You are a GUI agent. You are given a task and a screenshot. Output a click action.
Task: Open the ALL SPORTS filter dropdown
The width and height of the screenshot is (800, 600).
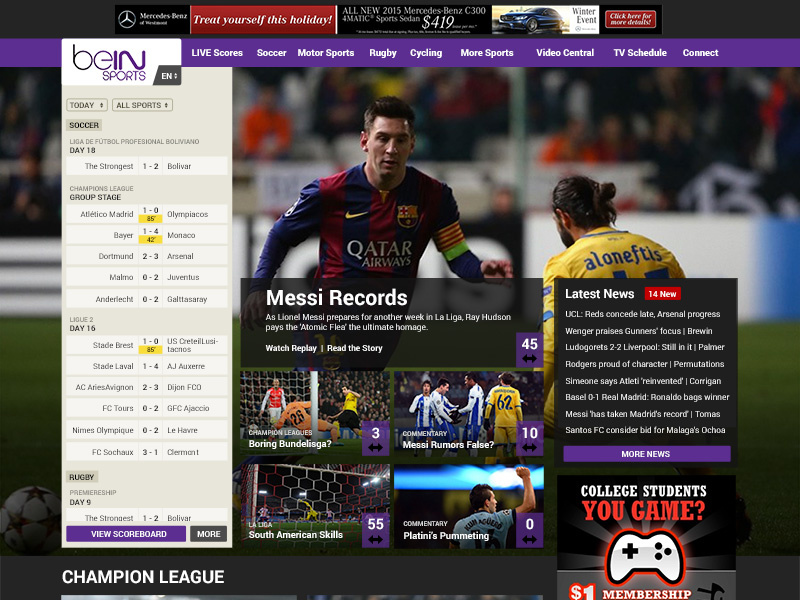(x=141, y=104)
